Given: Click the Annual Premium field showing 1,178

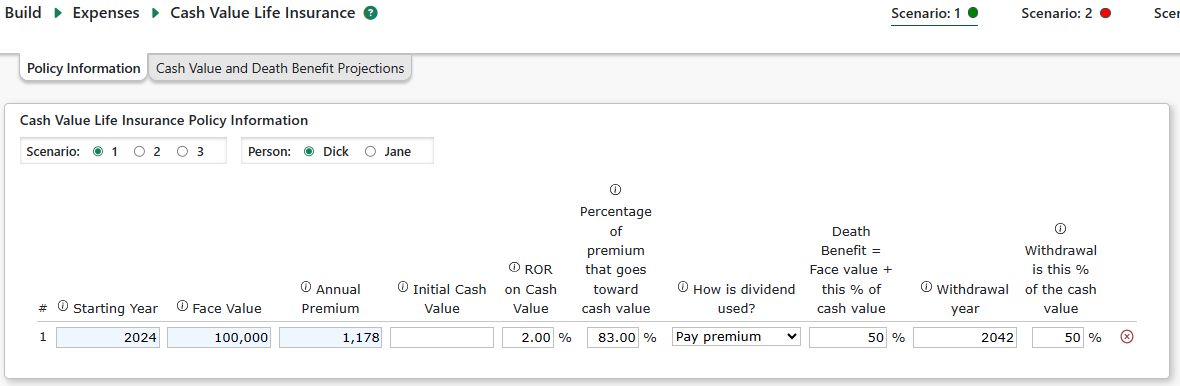Looking at the screenshot, I should coord(330,337).
